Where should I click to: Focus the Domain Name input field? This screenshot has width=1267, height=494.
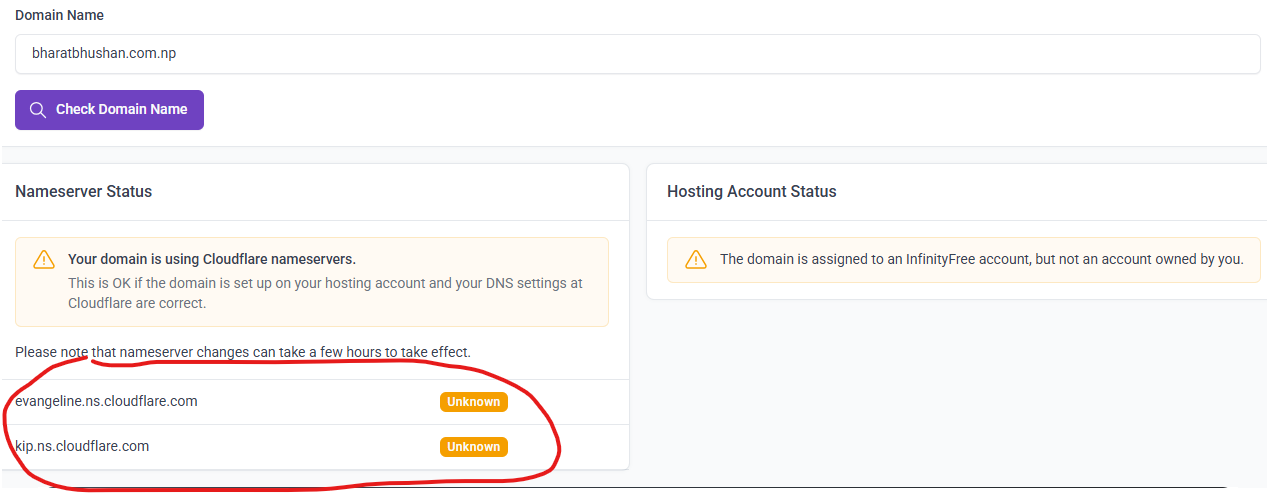pyautogui.click(x=637, y=54)
